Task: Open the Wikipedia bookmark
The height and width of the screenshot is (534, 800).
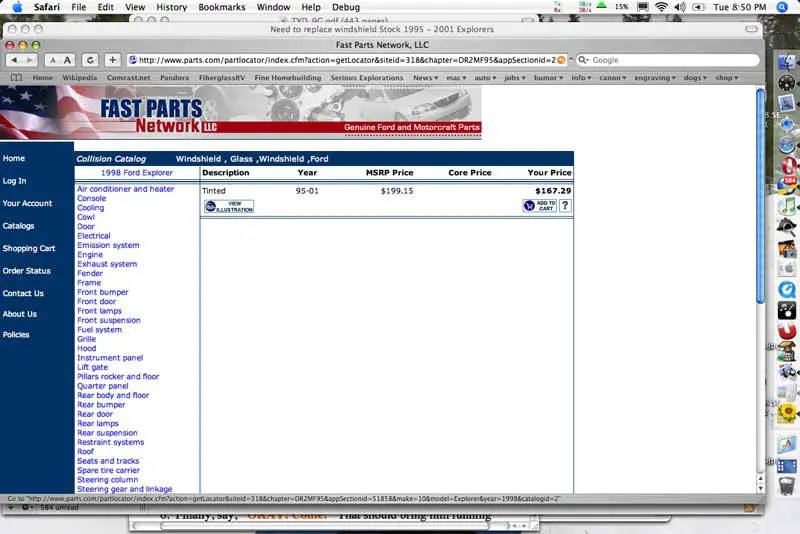Action: (80, 78)
